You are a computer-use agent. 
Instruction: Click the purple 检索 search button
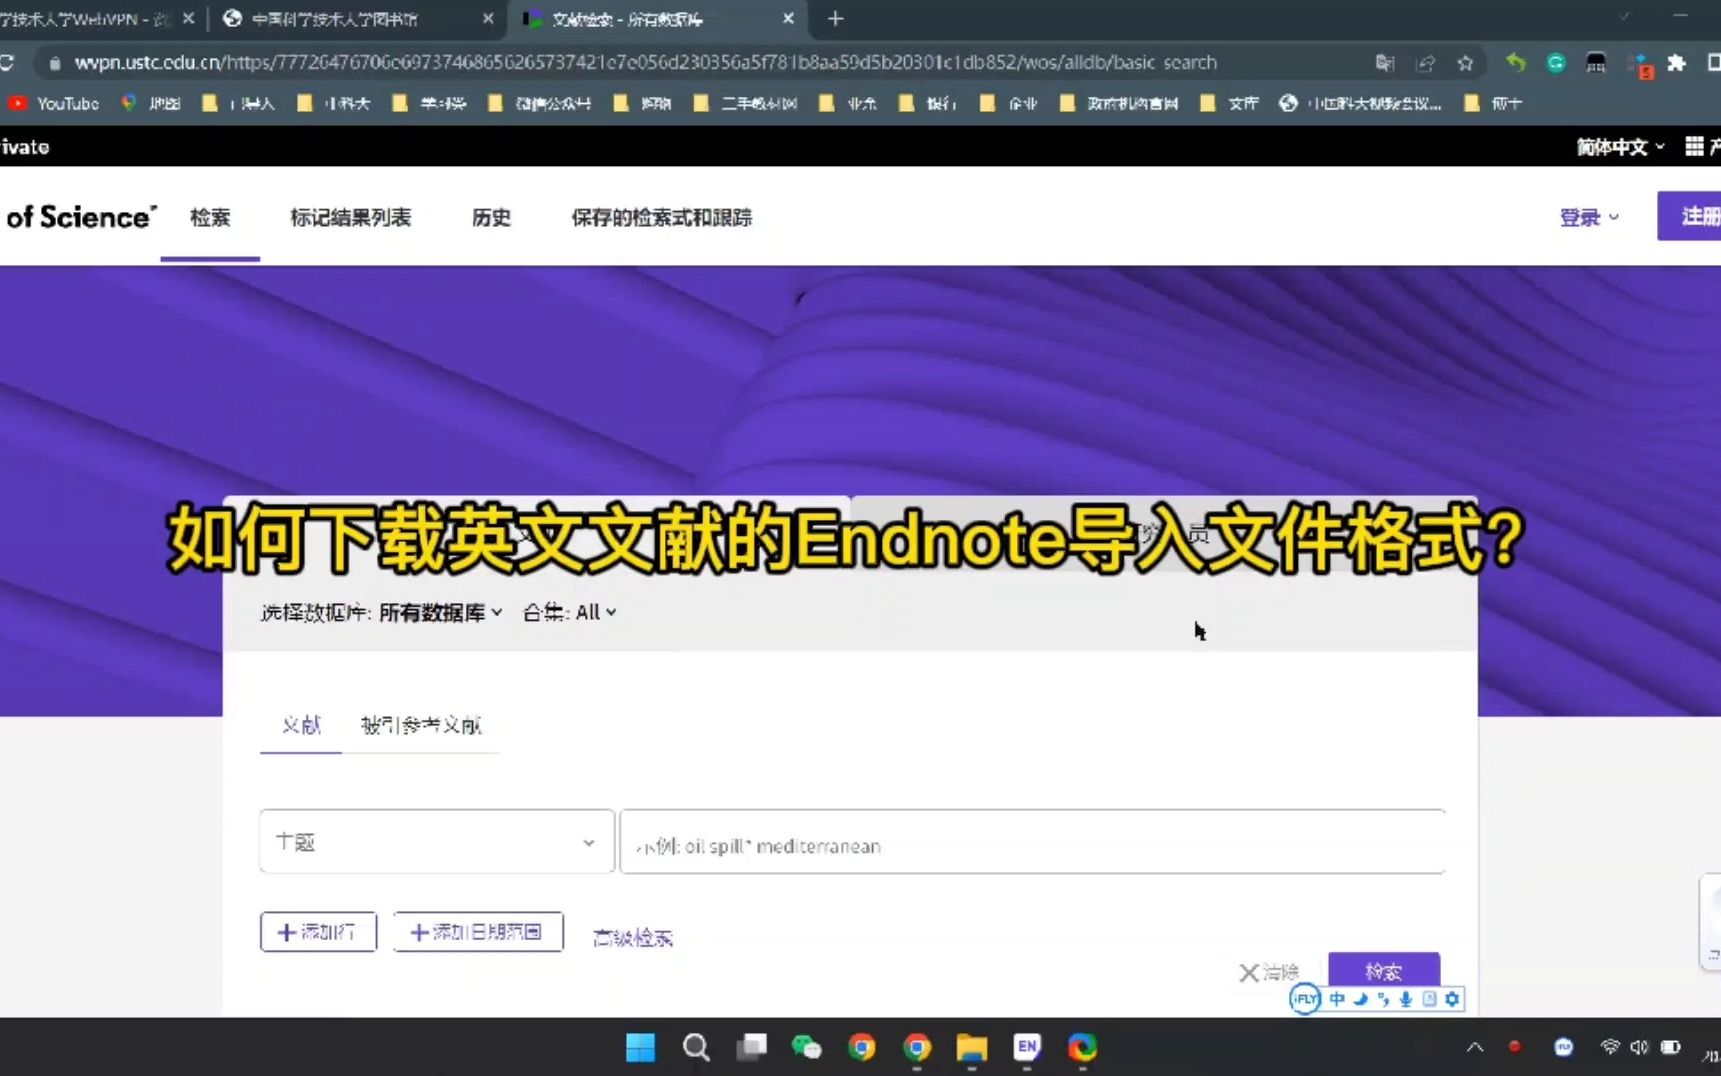1383,970
